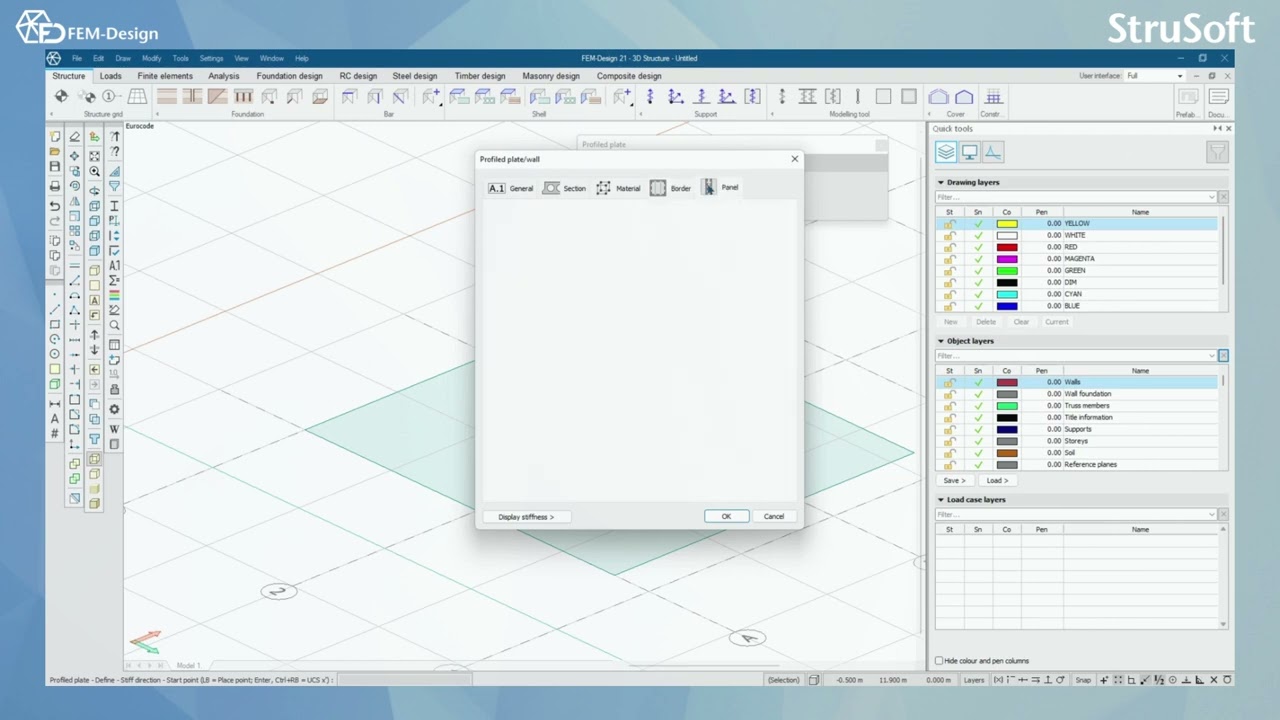The height and width of the screenshot is (720, 1280).
Task: Select the grid plane tool in the ribbon
Action: [x=137, y=97]
